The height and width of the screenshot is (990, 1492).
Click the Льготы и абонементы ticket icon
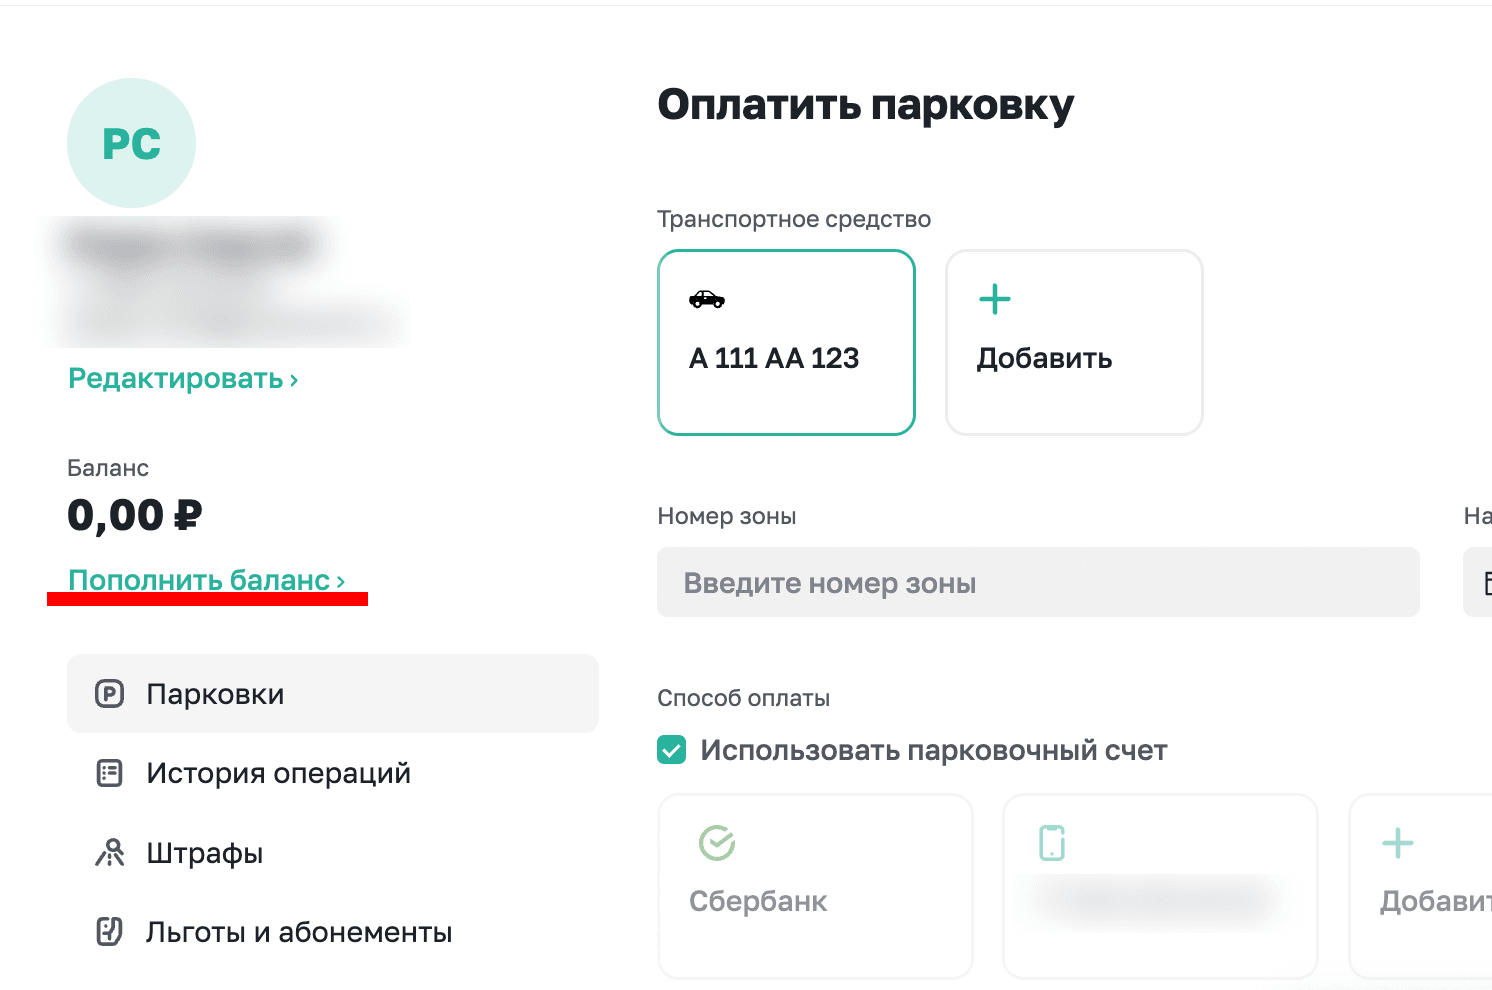[x=110, y=931]
